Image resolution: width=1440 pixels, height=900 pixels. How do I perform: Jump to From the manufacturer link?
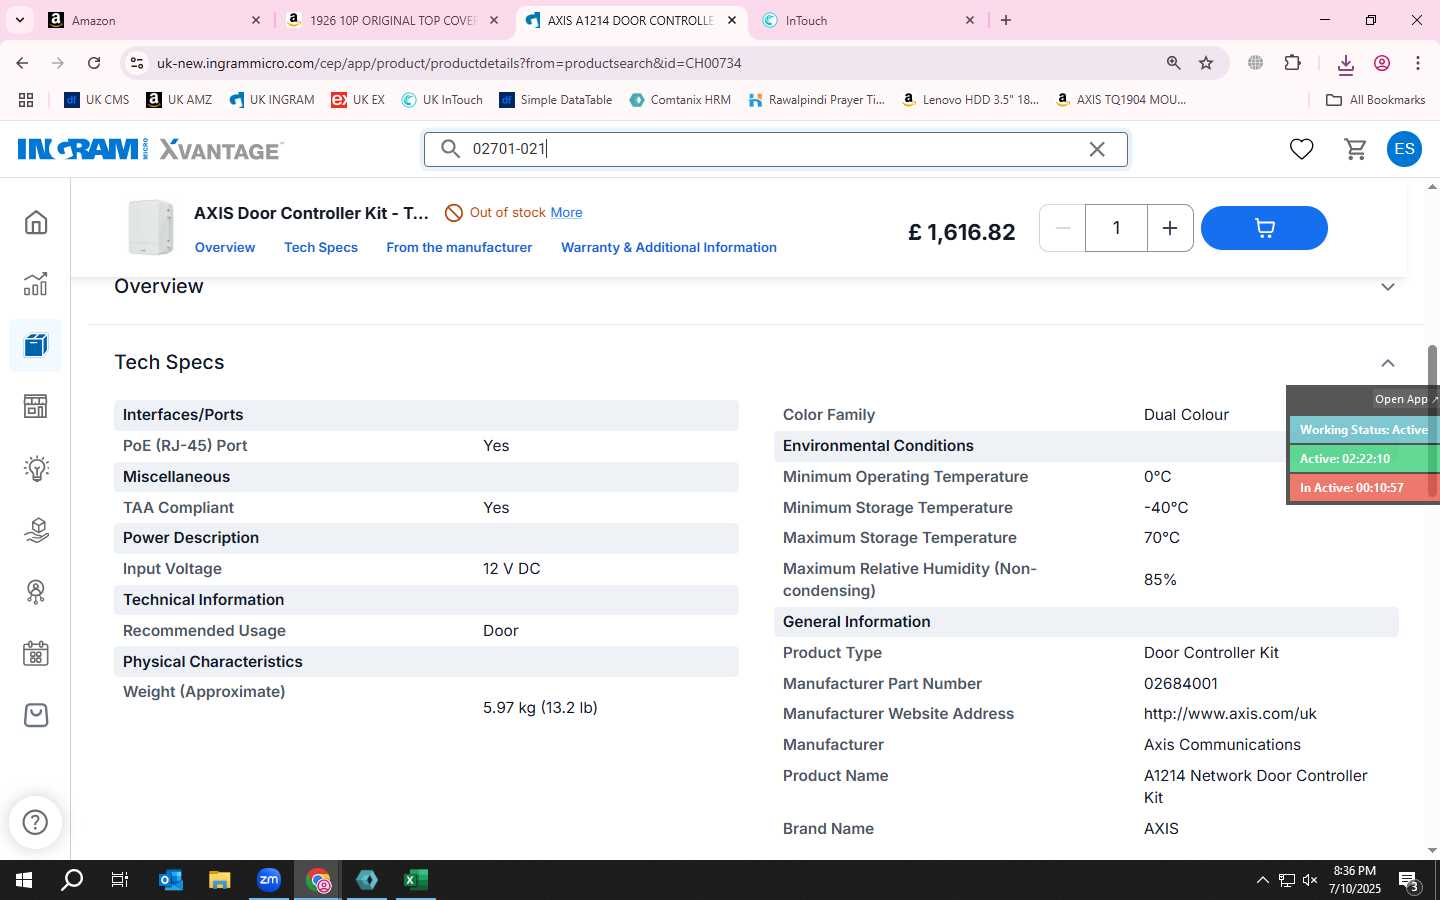459,247
